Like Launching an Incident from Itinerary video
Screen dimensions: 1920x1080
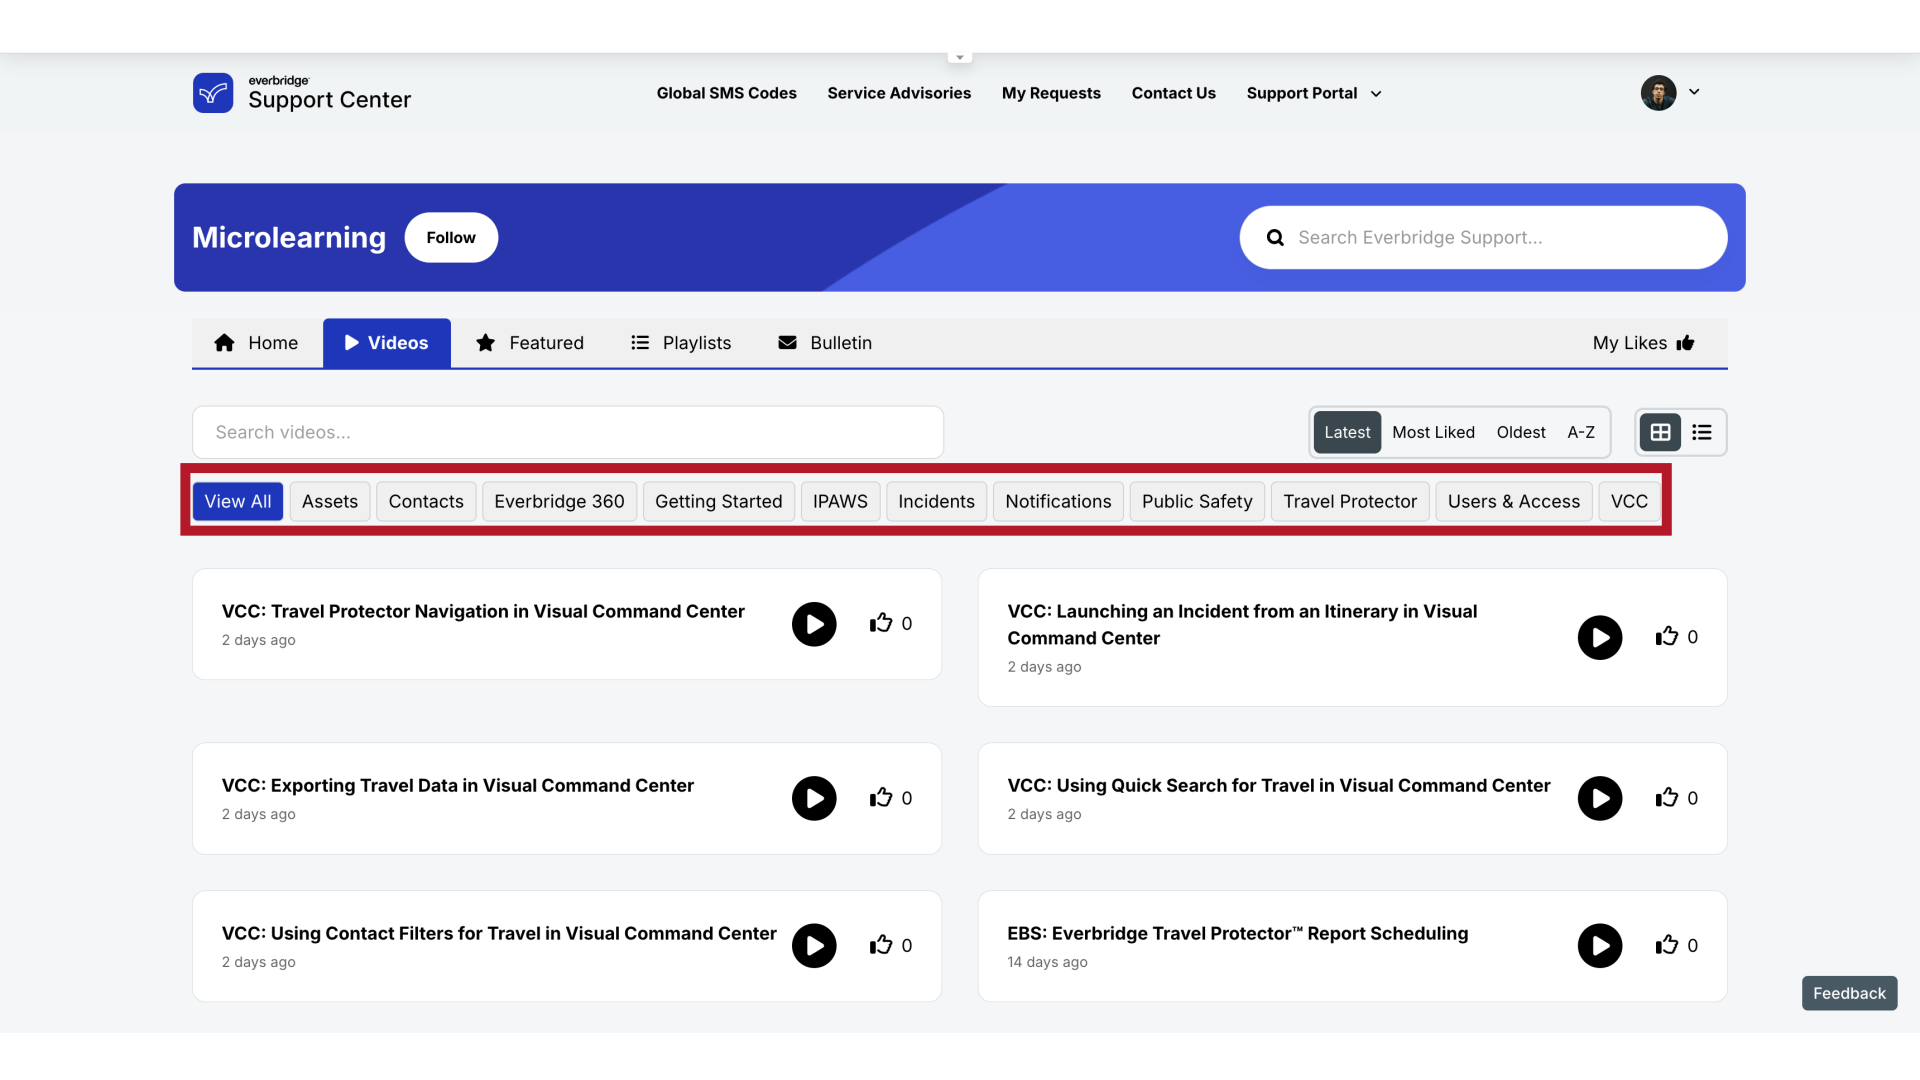(x=1666, y=636)
